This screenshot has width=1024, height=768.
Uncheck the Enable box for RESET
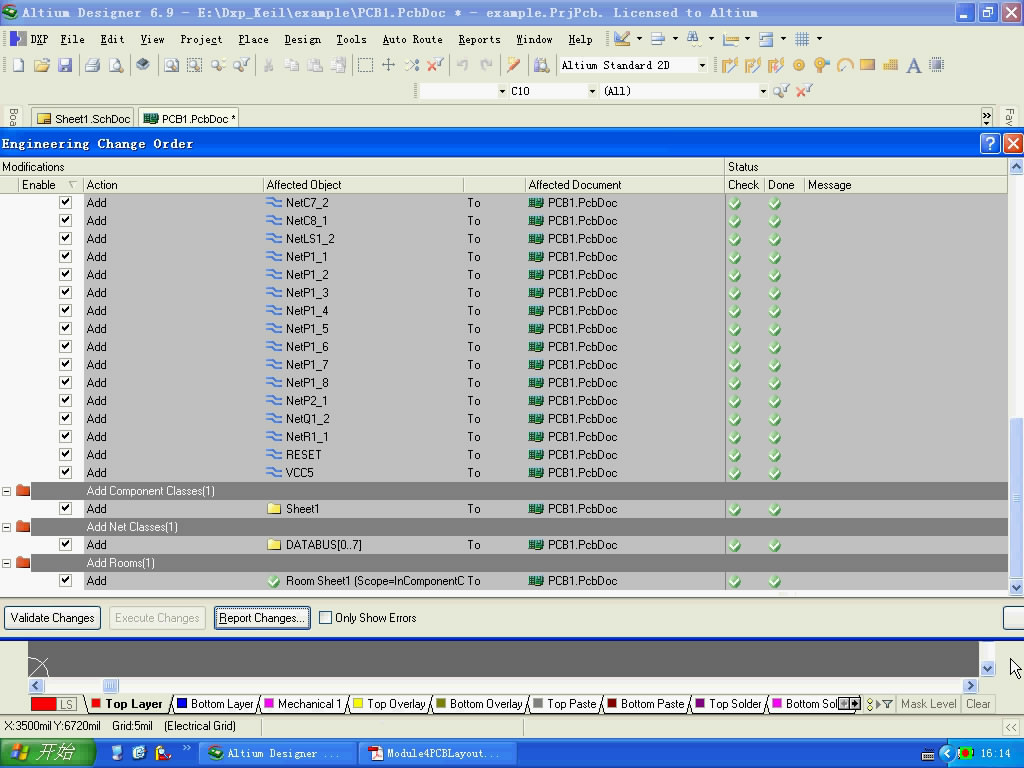[65, 455]
